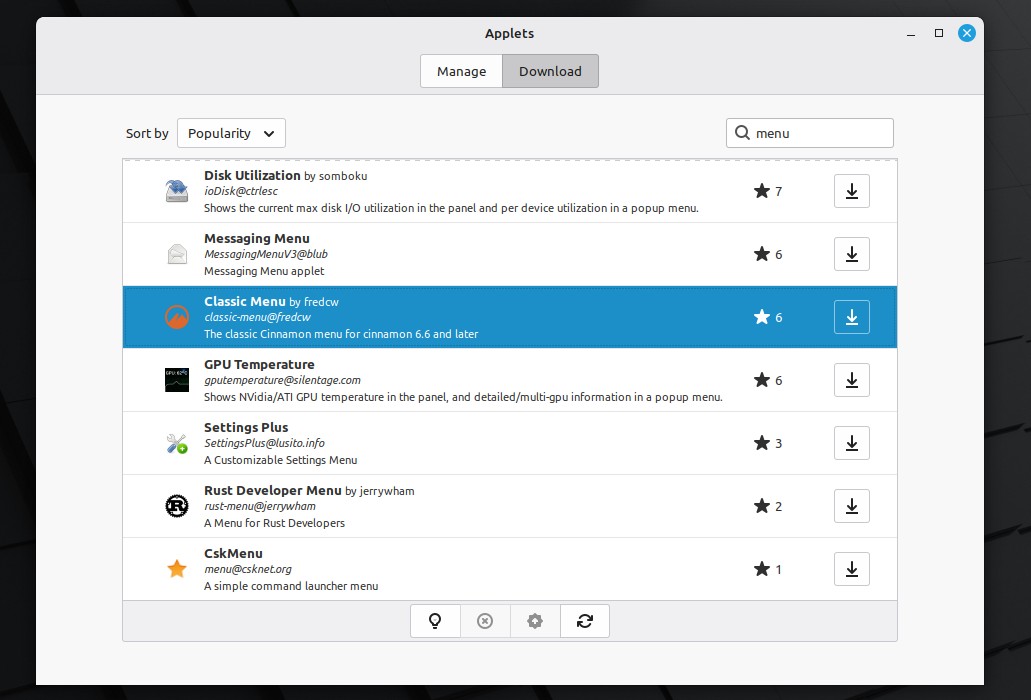Download the Disk Utilization applet
The image size is (1031, 700).
point(851,191)
